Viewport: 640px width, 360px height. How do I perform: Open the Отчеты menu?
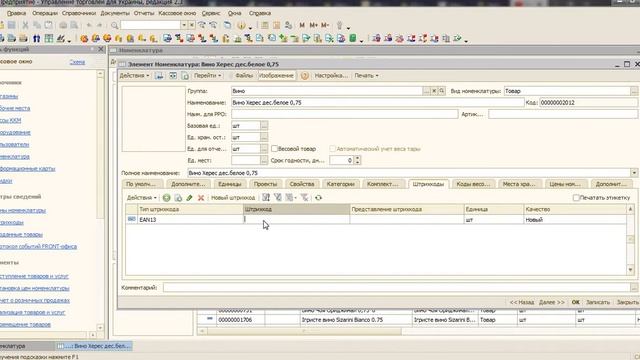[x=144, y=13]
